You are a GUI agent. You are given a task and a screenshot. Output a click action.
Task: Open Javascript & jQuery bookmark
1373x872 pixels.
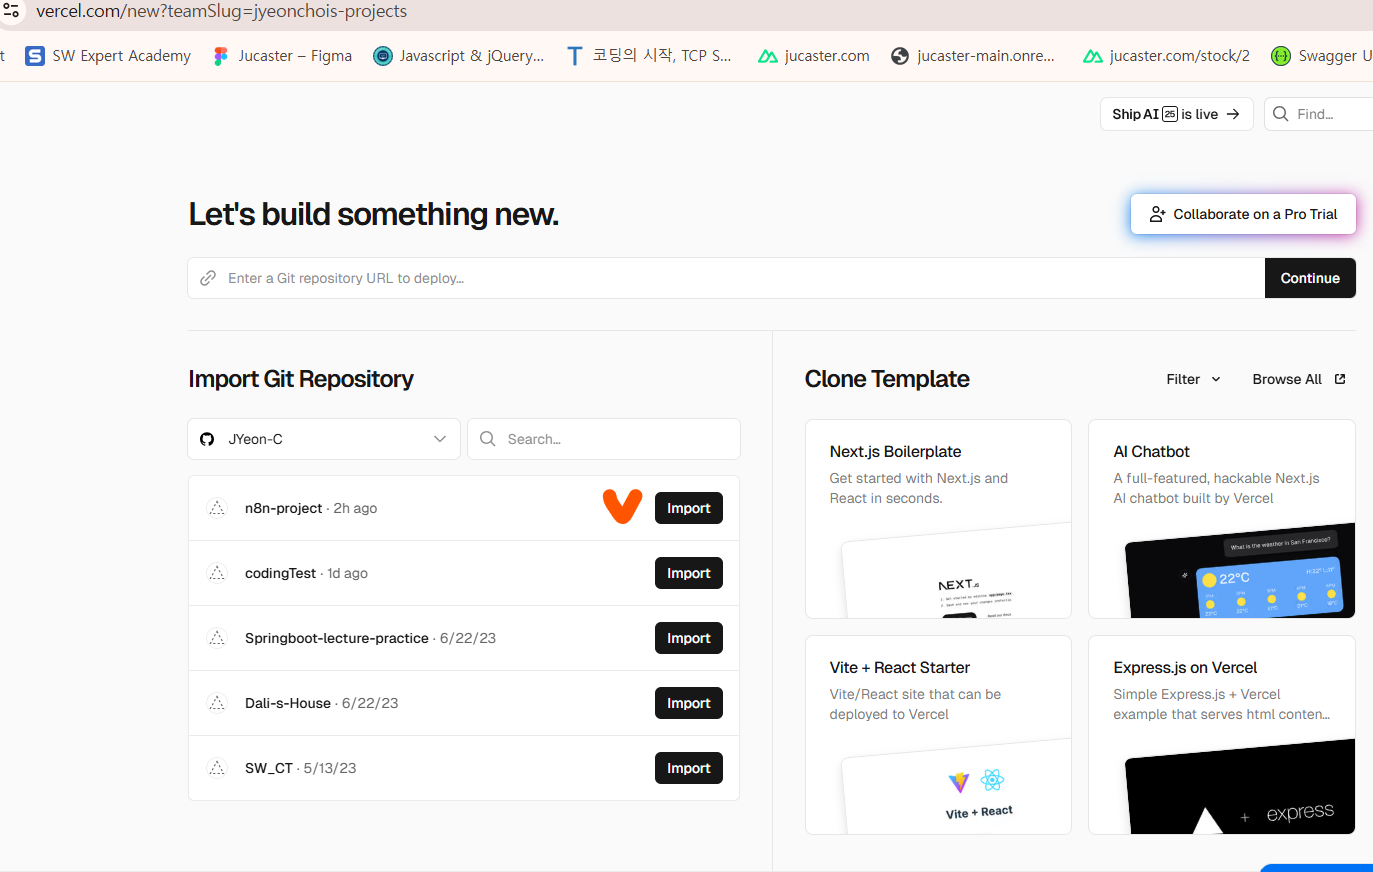tap(459, 56)
